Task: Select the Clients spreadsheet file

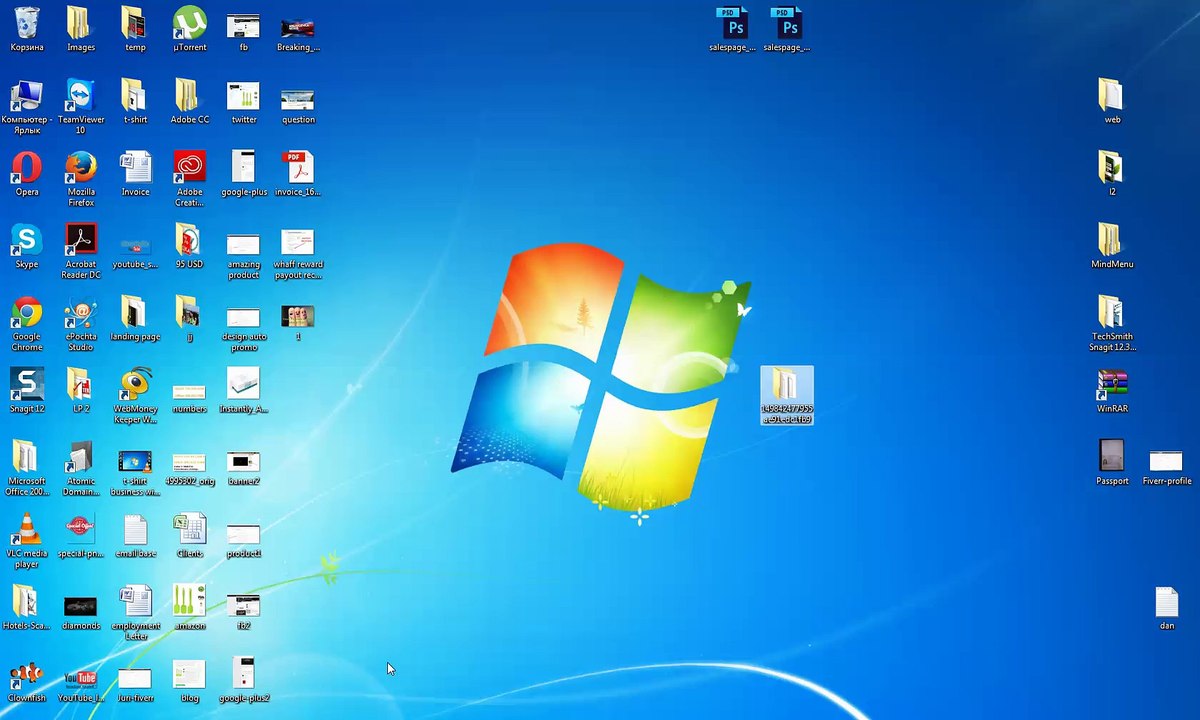Action: point(189,535)
